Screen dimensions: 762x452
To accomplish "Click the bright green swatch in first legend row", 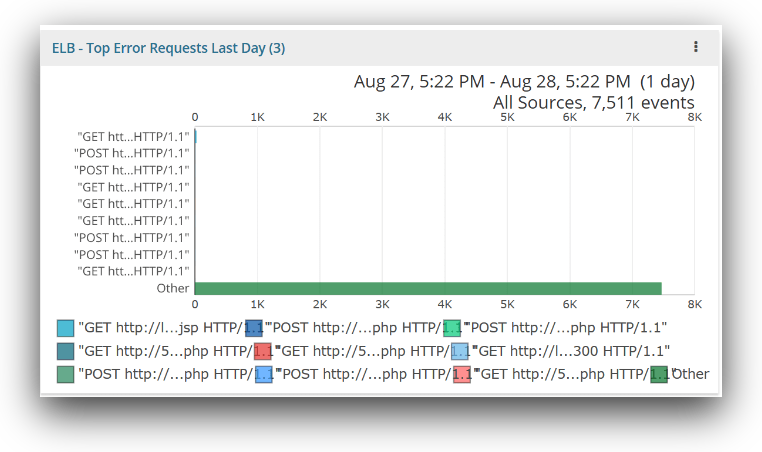I will pyautogui.click(x=452, y=328).
